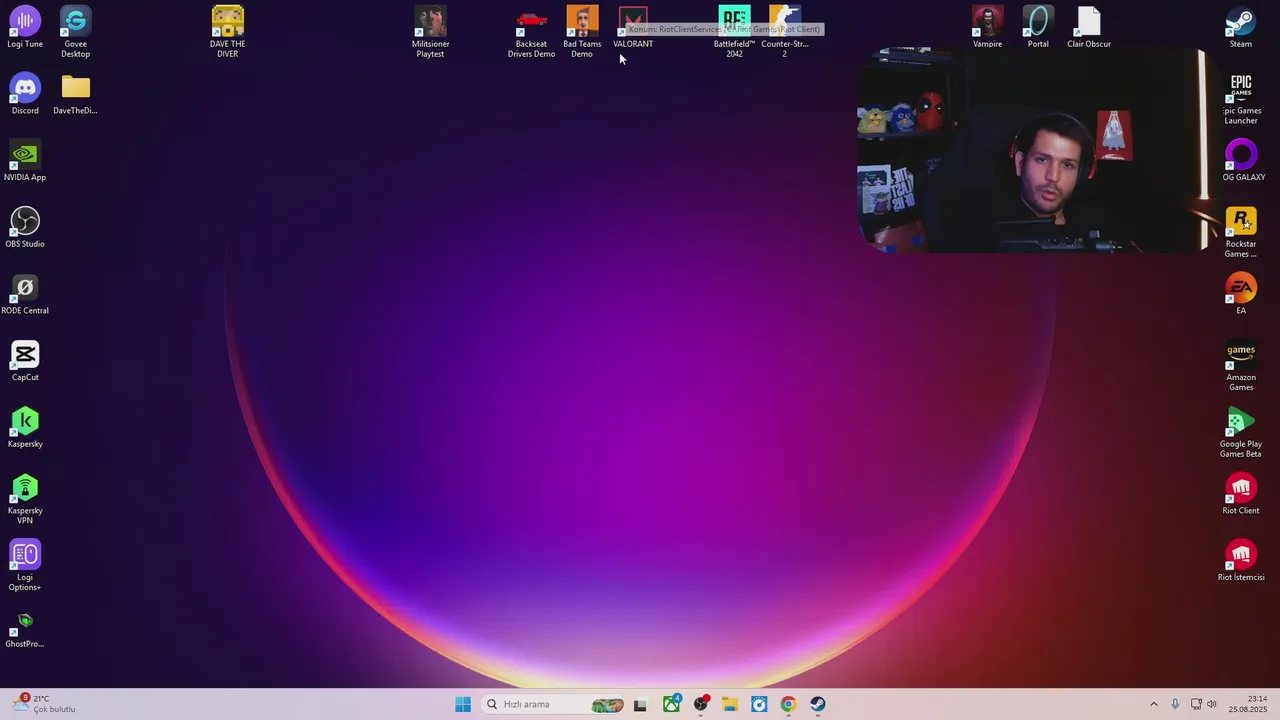
Task: Open the Xbox app from the taskbar
Action: 671,704
